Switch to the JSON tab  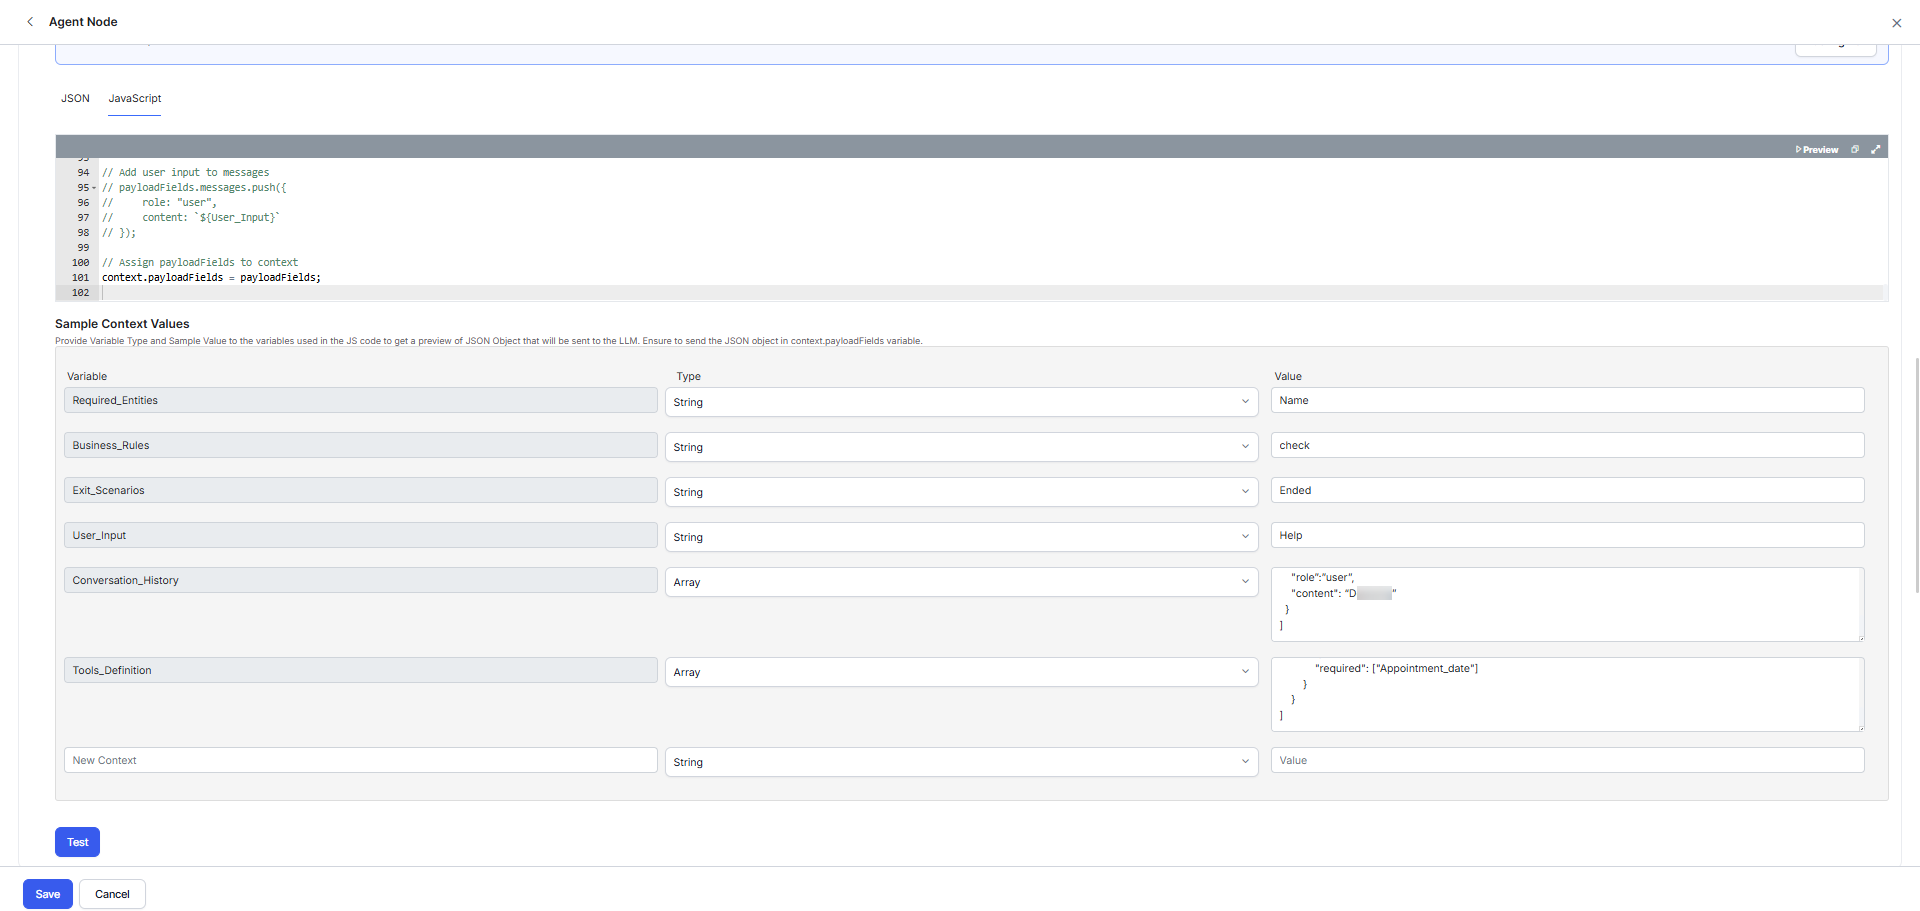75,99
